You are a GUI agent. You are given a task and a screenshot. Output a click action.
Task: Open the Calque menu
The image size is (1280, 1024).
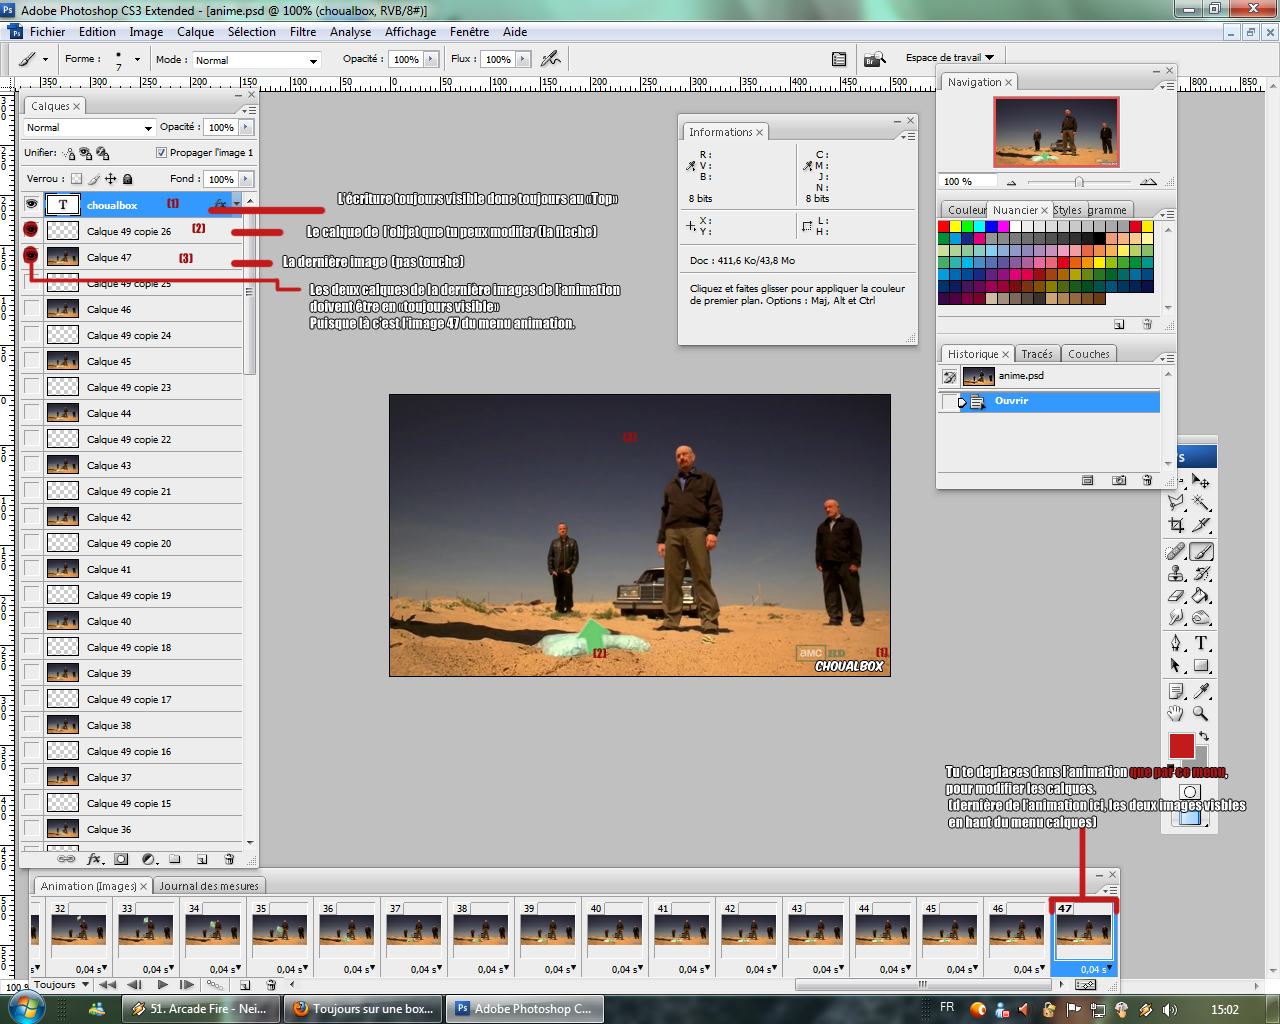point(196,32)
